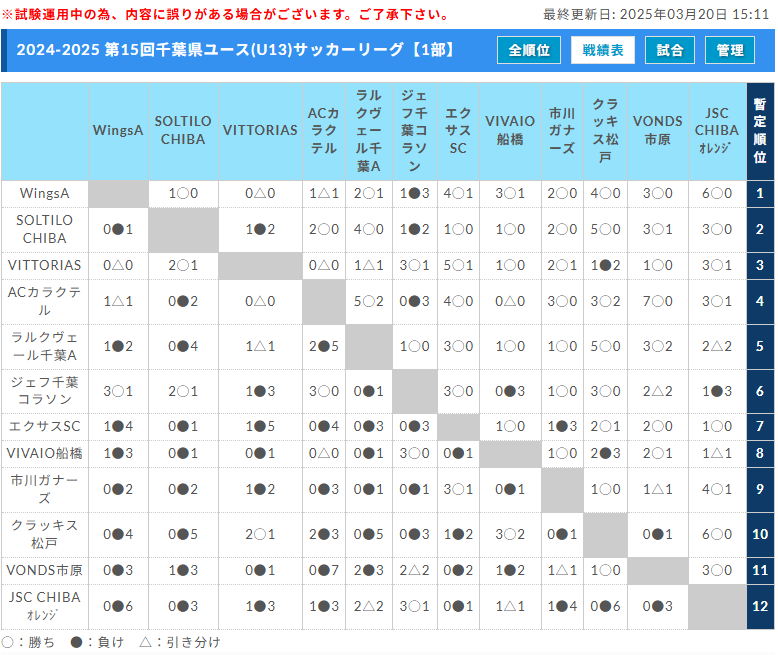Click SOLTILO CHIBA vs VITTORIAS 1●2 result
This screenshot has height=655, width=778.
point(260,229)
